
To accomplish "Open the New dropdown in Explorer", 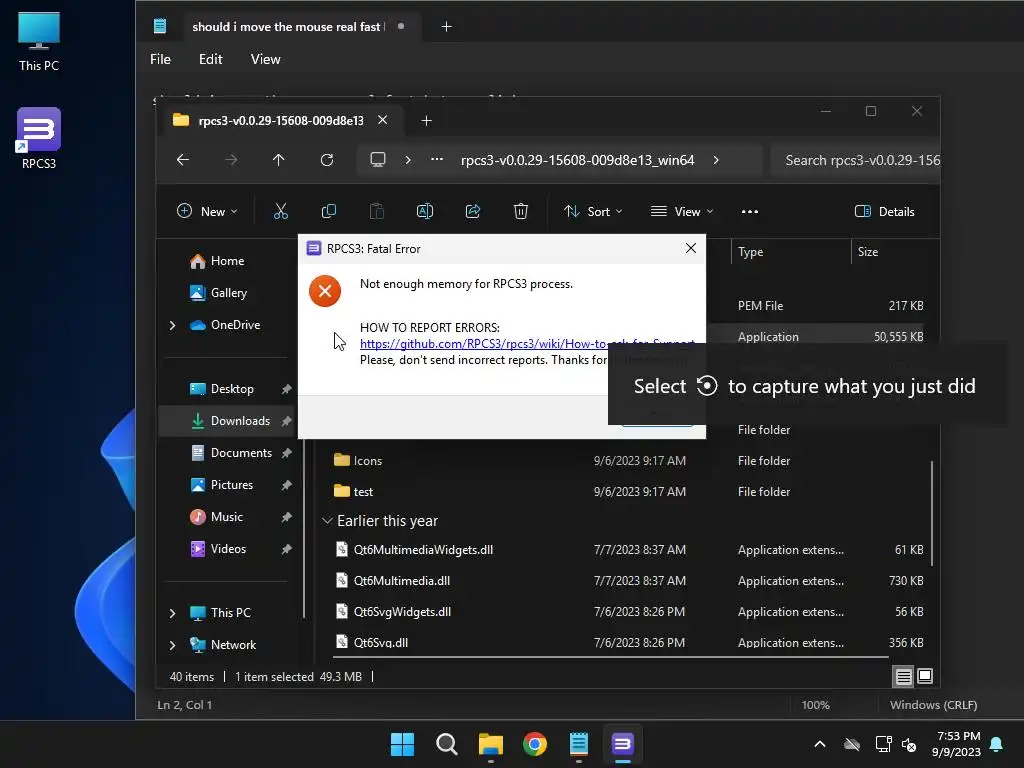I will (207, 212).
